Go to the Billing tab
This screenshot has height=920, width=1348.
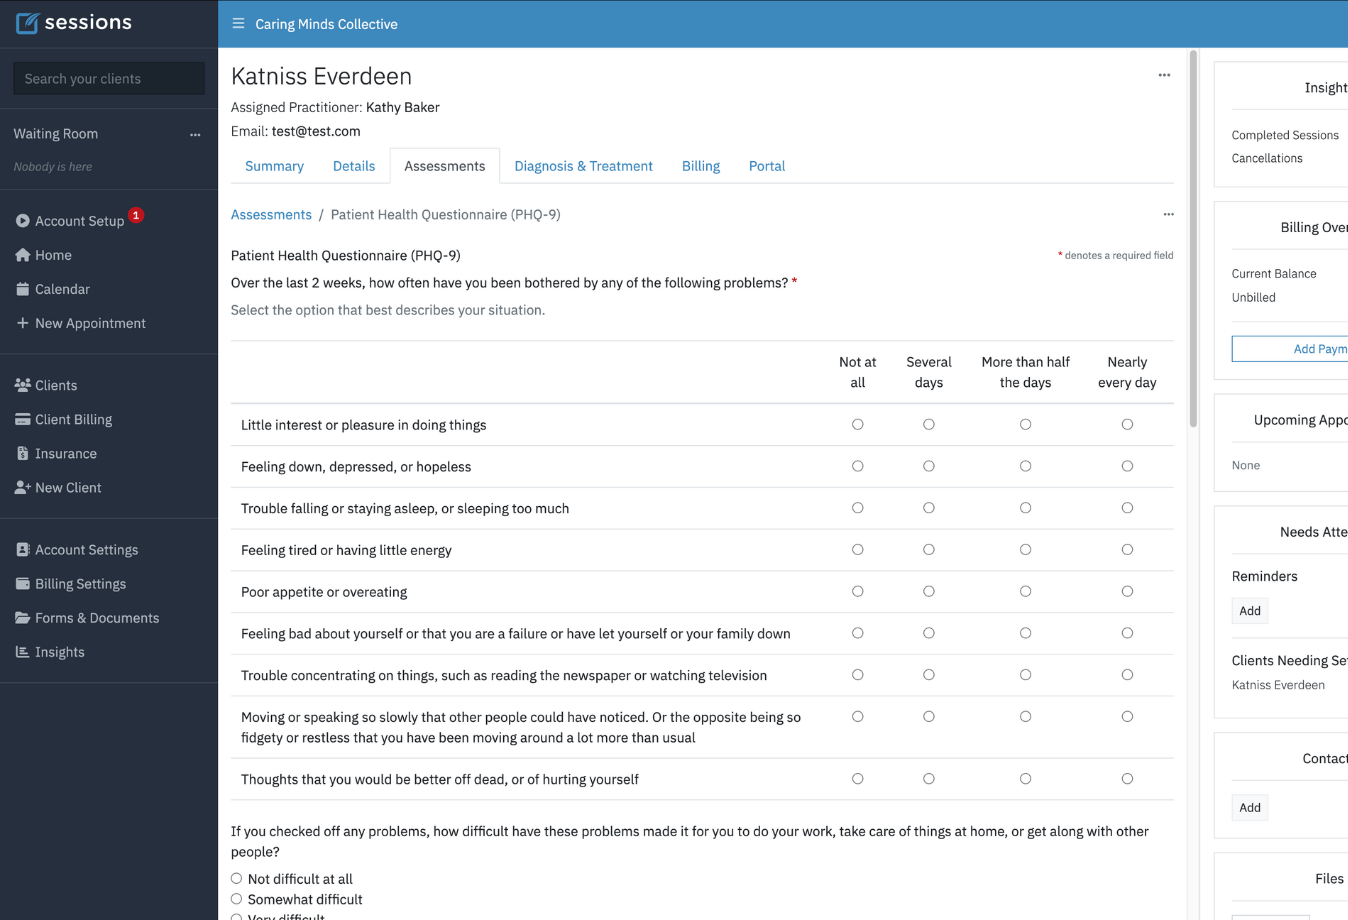701,166
